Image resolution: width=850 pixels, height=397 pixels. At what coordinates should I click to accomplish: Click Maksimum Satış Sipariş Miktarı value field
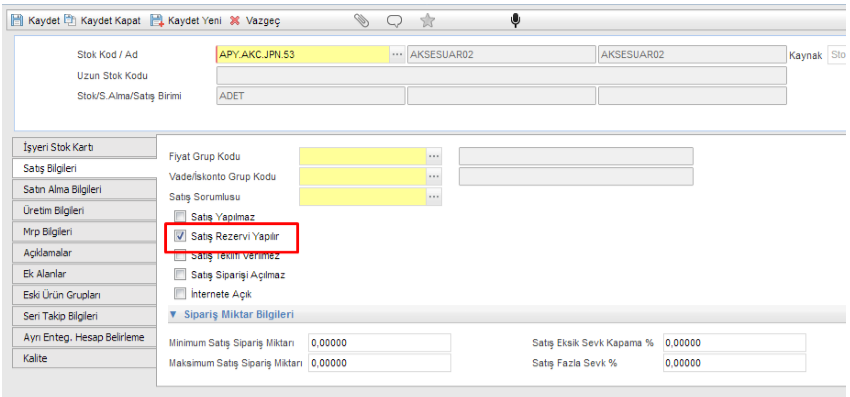click(379, 363)
